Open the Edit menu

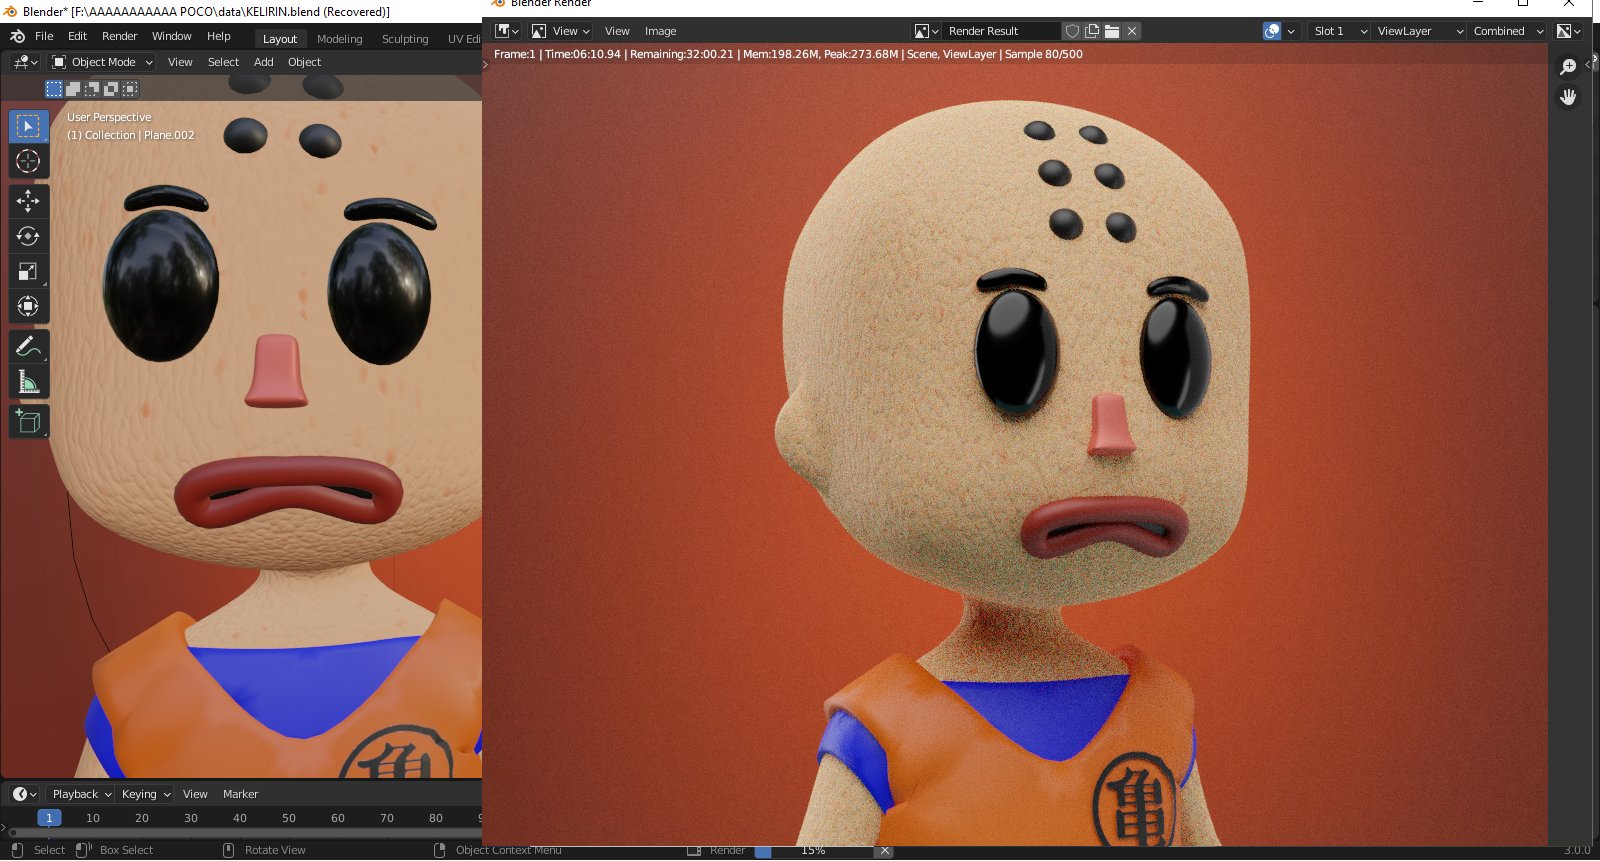pos(77,36)
